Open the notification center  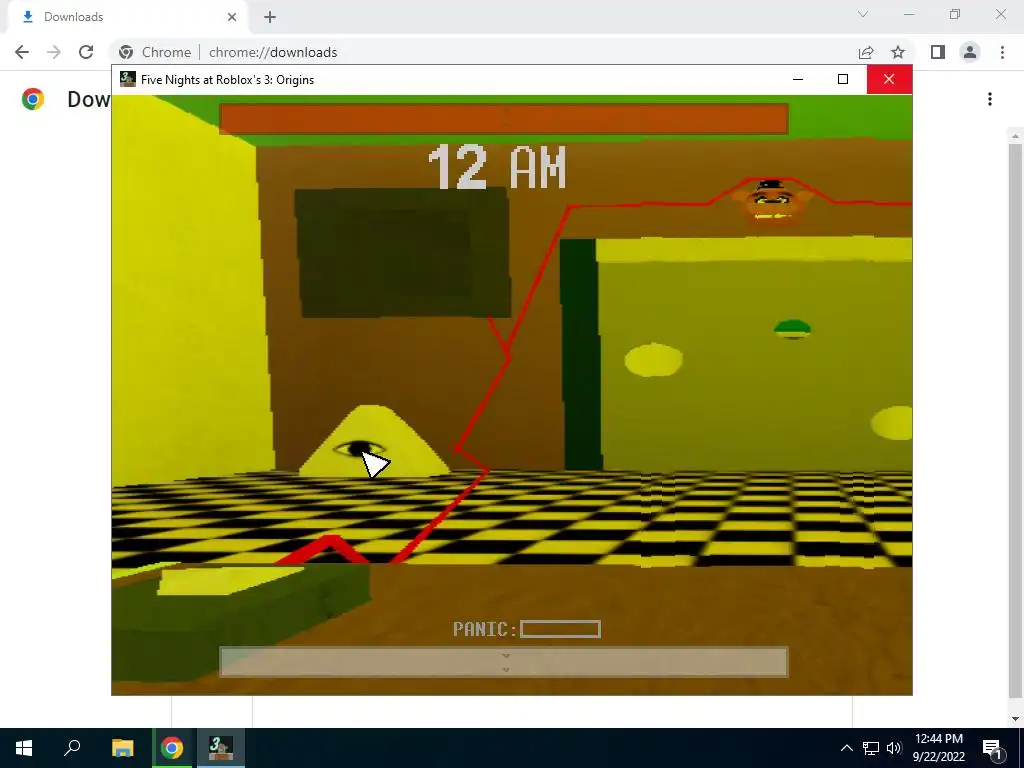click(x=991, y=748)
